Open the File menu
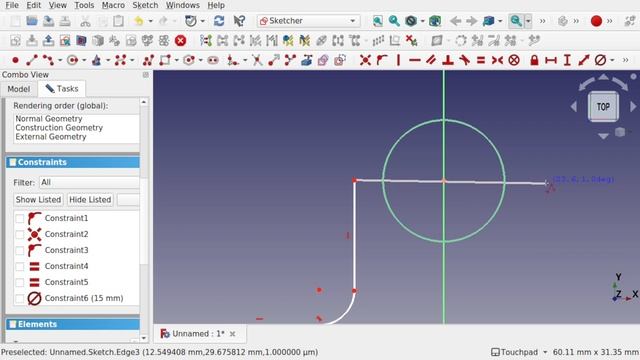Viewport: 640px width, 360px height. coord(12,5)
